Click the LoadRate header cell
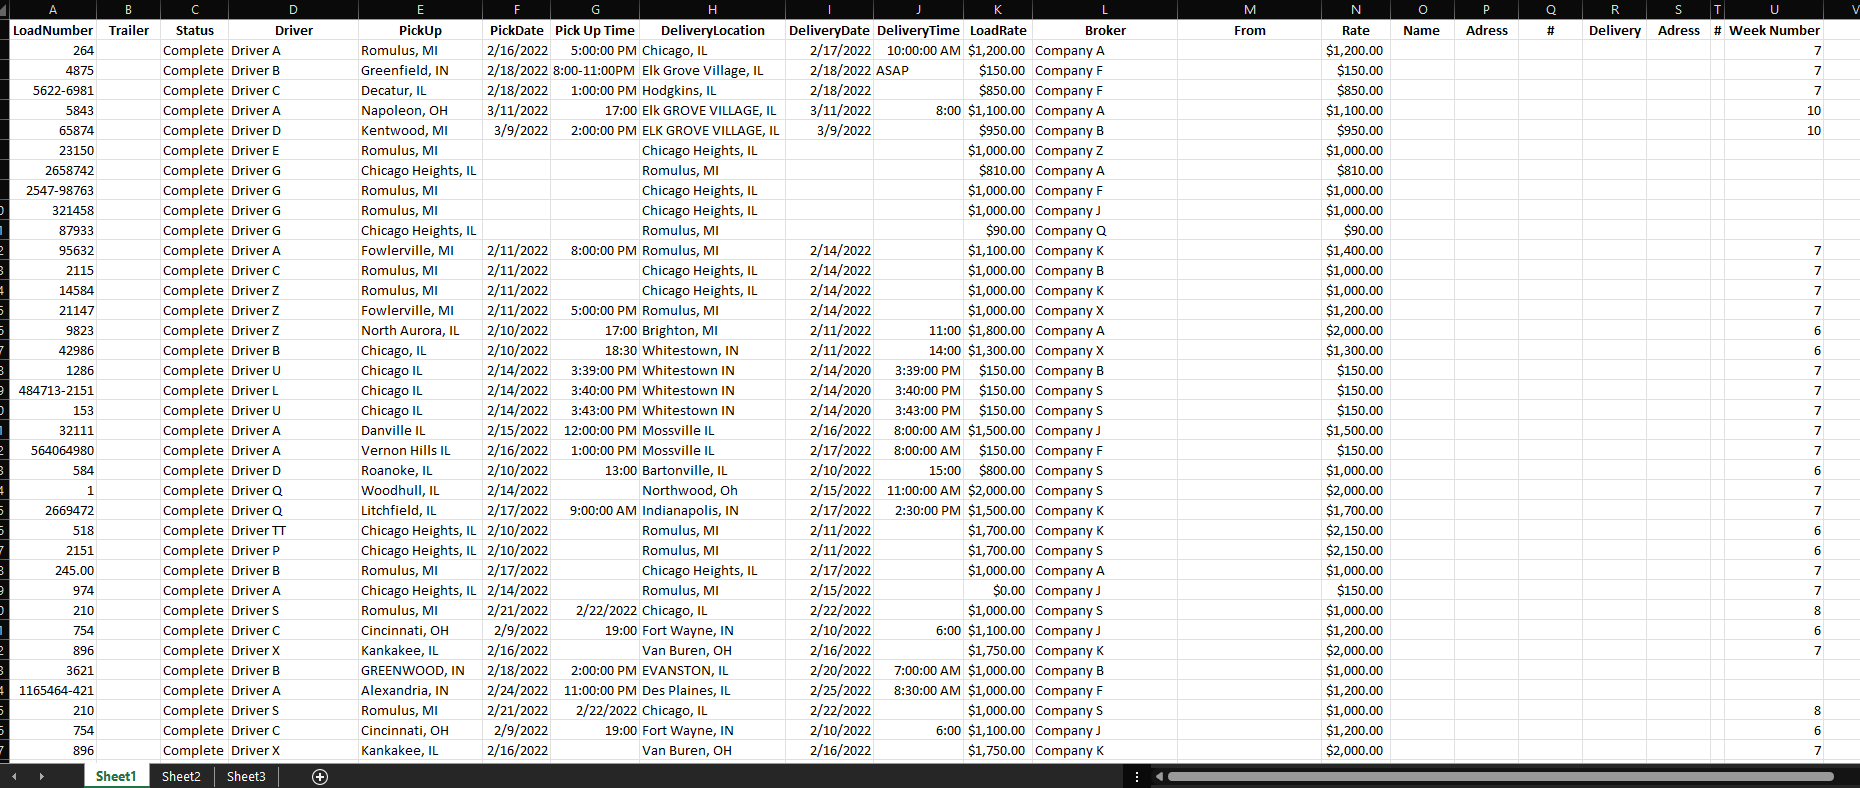This screenshot has height=788, width=1860. pos(998,30)
